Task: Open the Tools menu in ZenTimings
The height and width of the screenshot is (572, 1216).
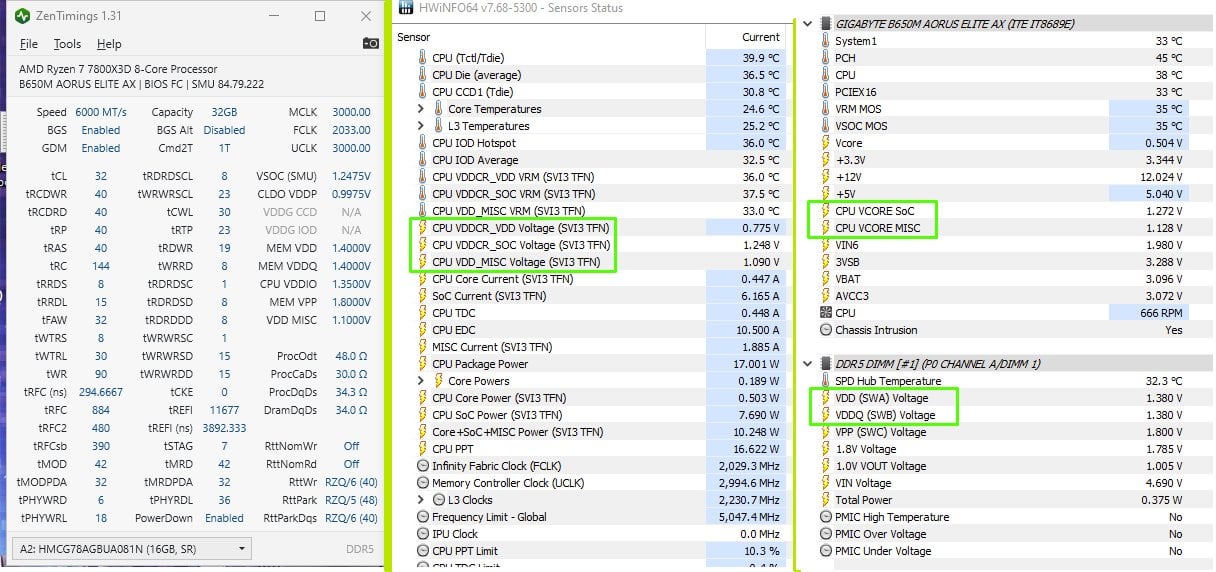Action: (67, 44)
